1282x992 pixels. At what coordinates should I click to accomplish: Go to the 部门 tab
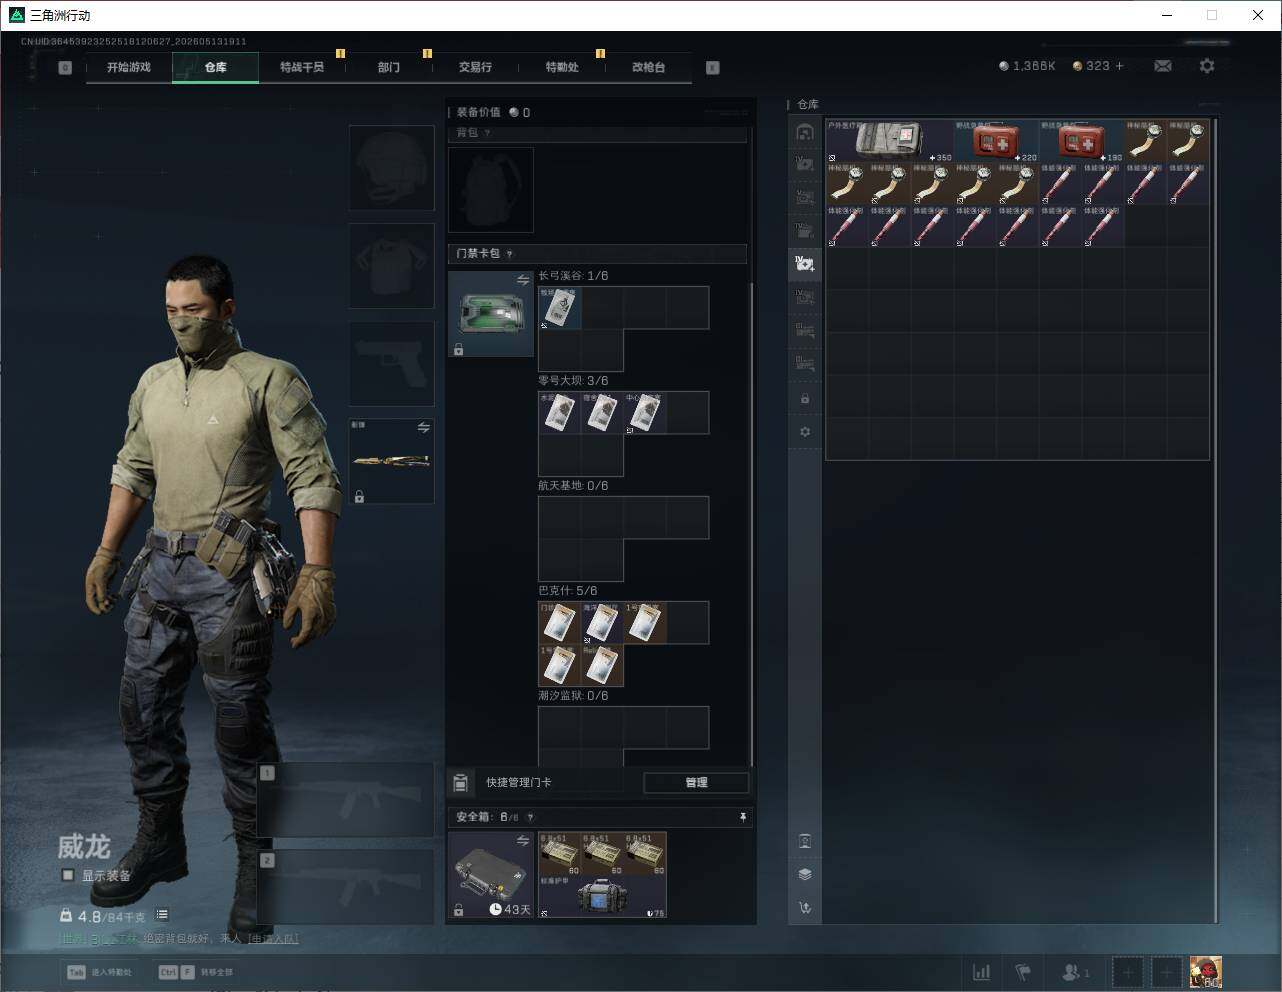tap(389, 67)
